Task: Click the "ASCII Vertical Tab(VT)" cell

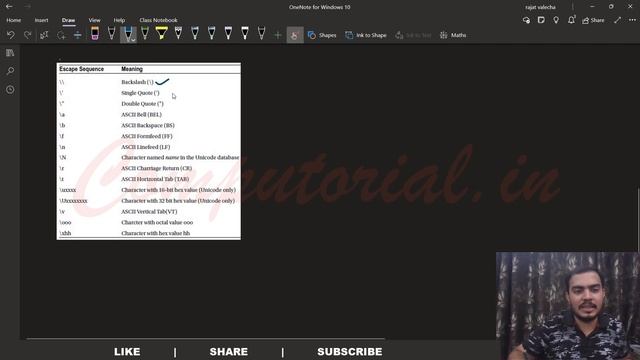Action: 149,212
